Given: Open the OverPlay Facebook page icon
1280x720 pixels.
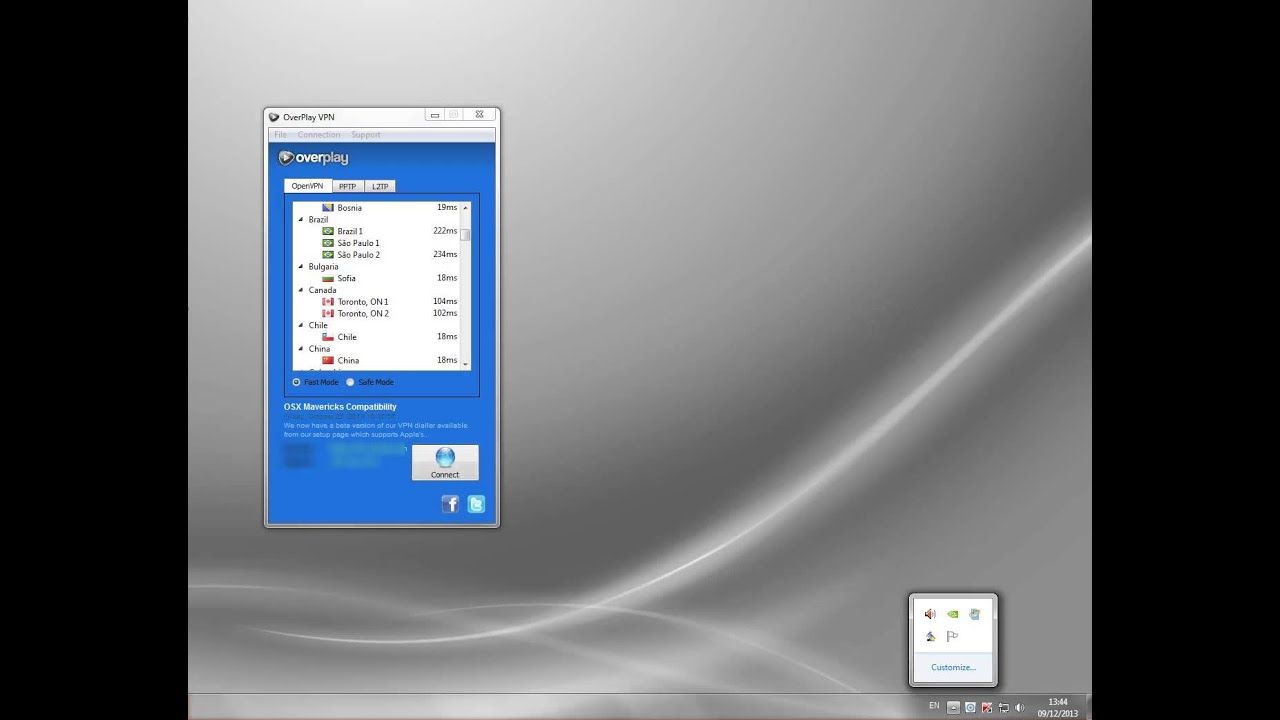Looking at the screenshot, I should [450, 504].
